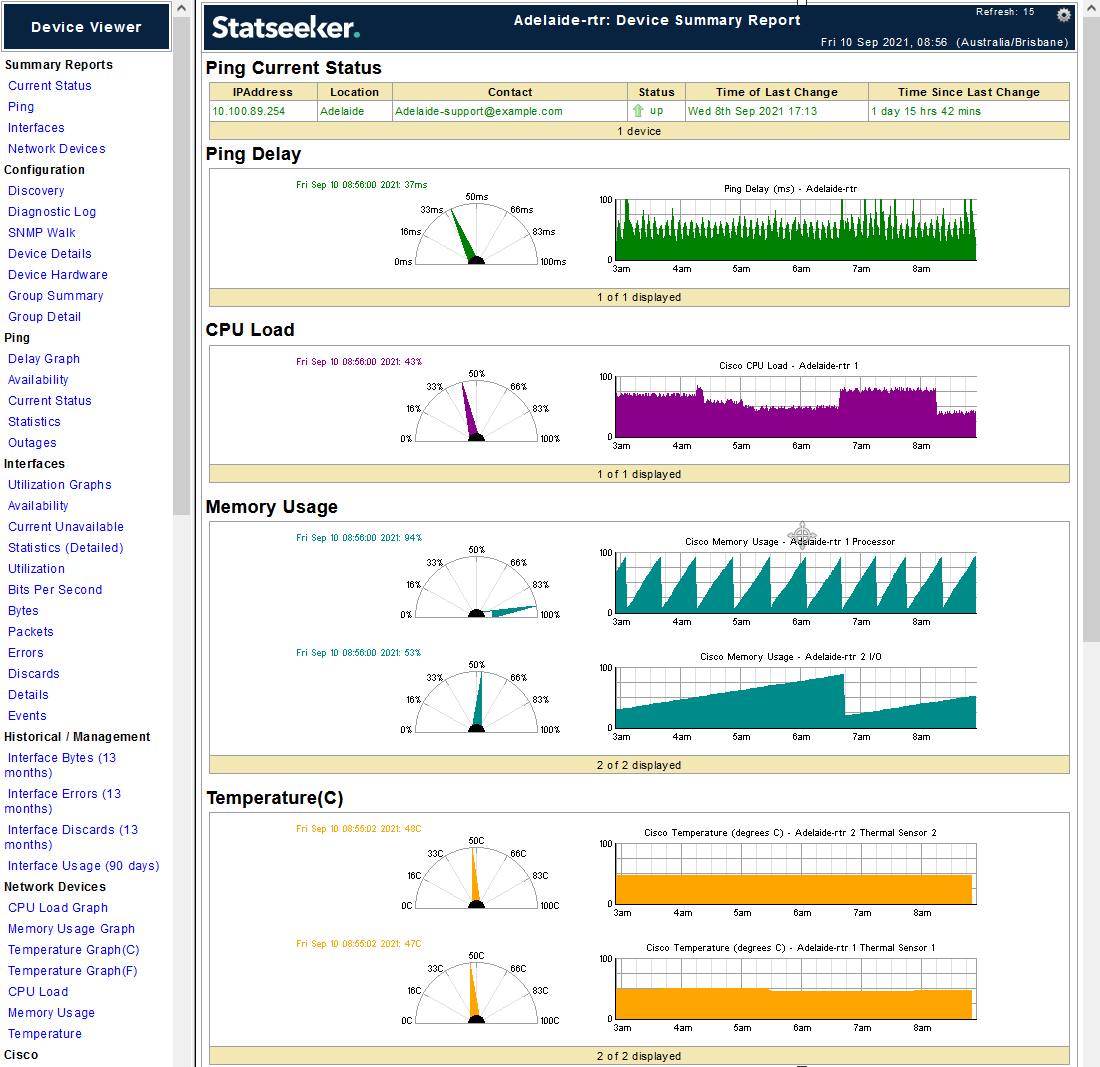
Task: Open Interface Discards (13 months) link
Action: tap(72, 837)
